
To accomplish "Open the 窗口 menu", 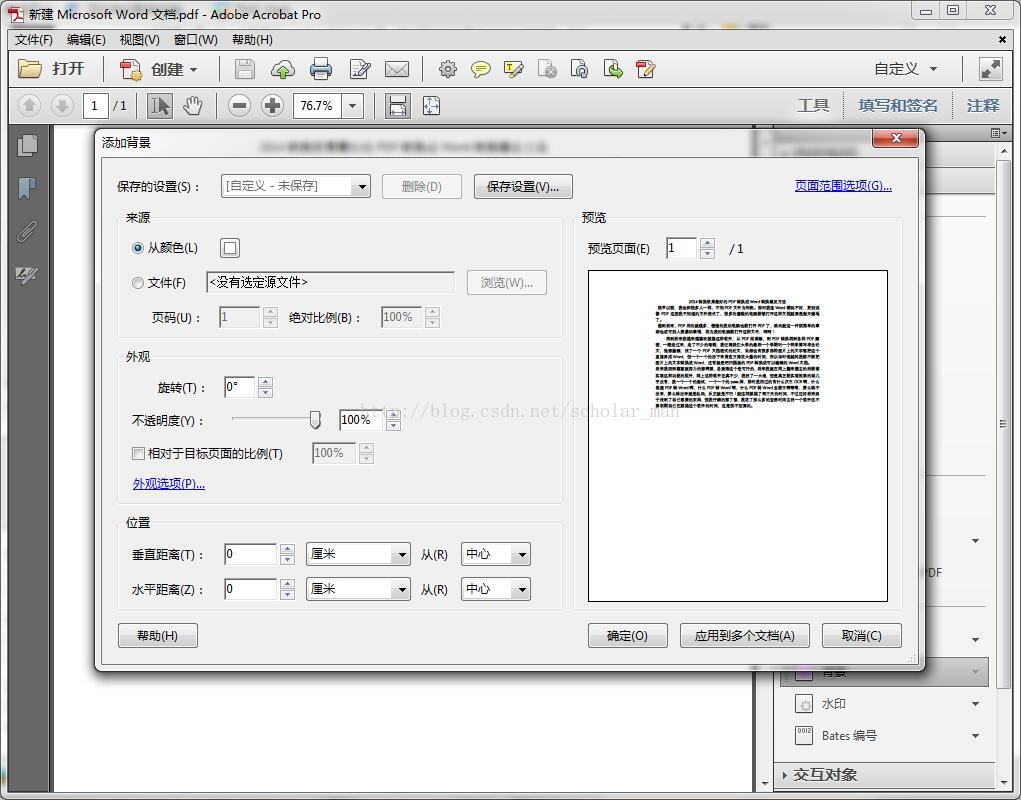I will point(195,40).
